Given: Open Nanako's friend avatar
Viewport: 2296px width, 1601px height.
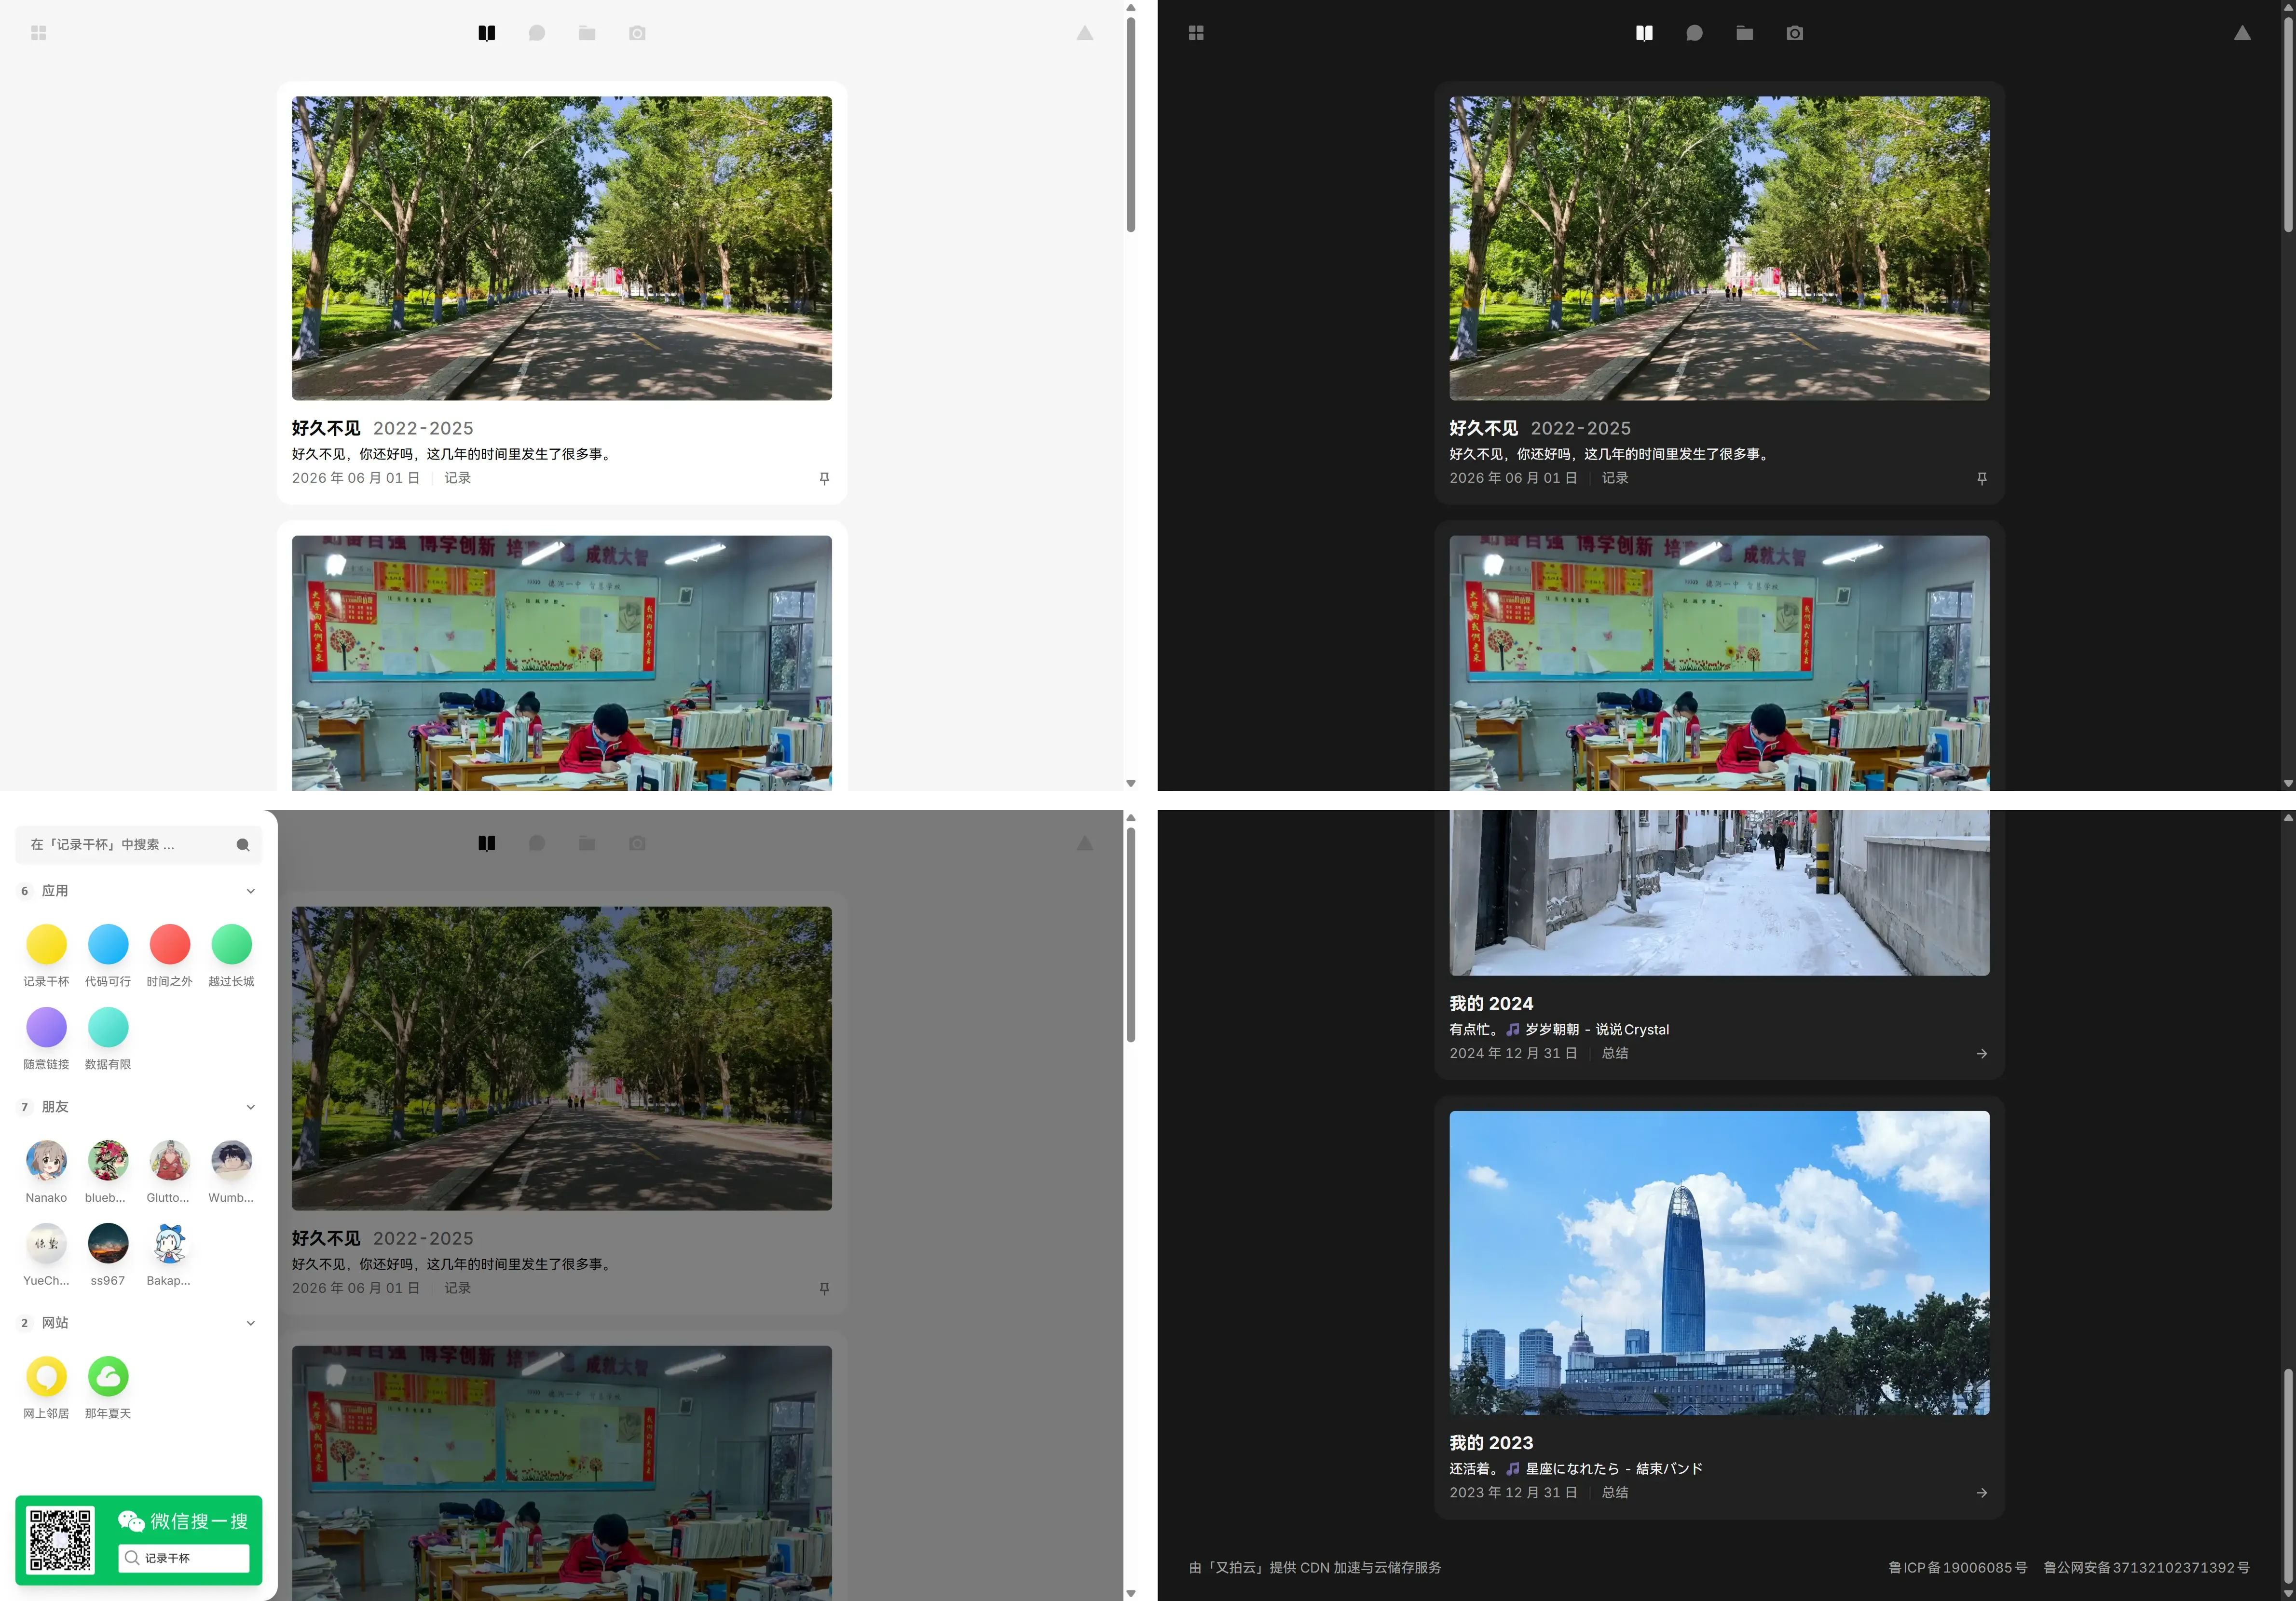Looking at the screenshot, I should pos(46,1160).
